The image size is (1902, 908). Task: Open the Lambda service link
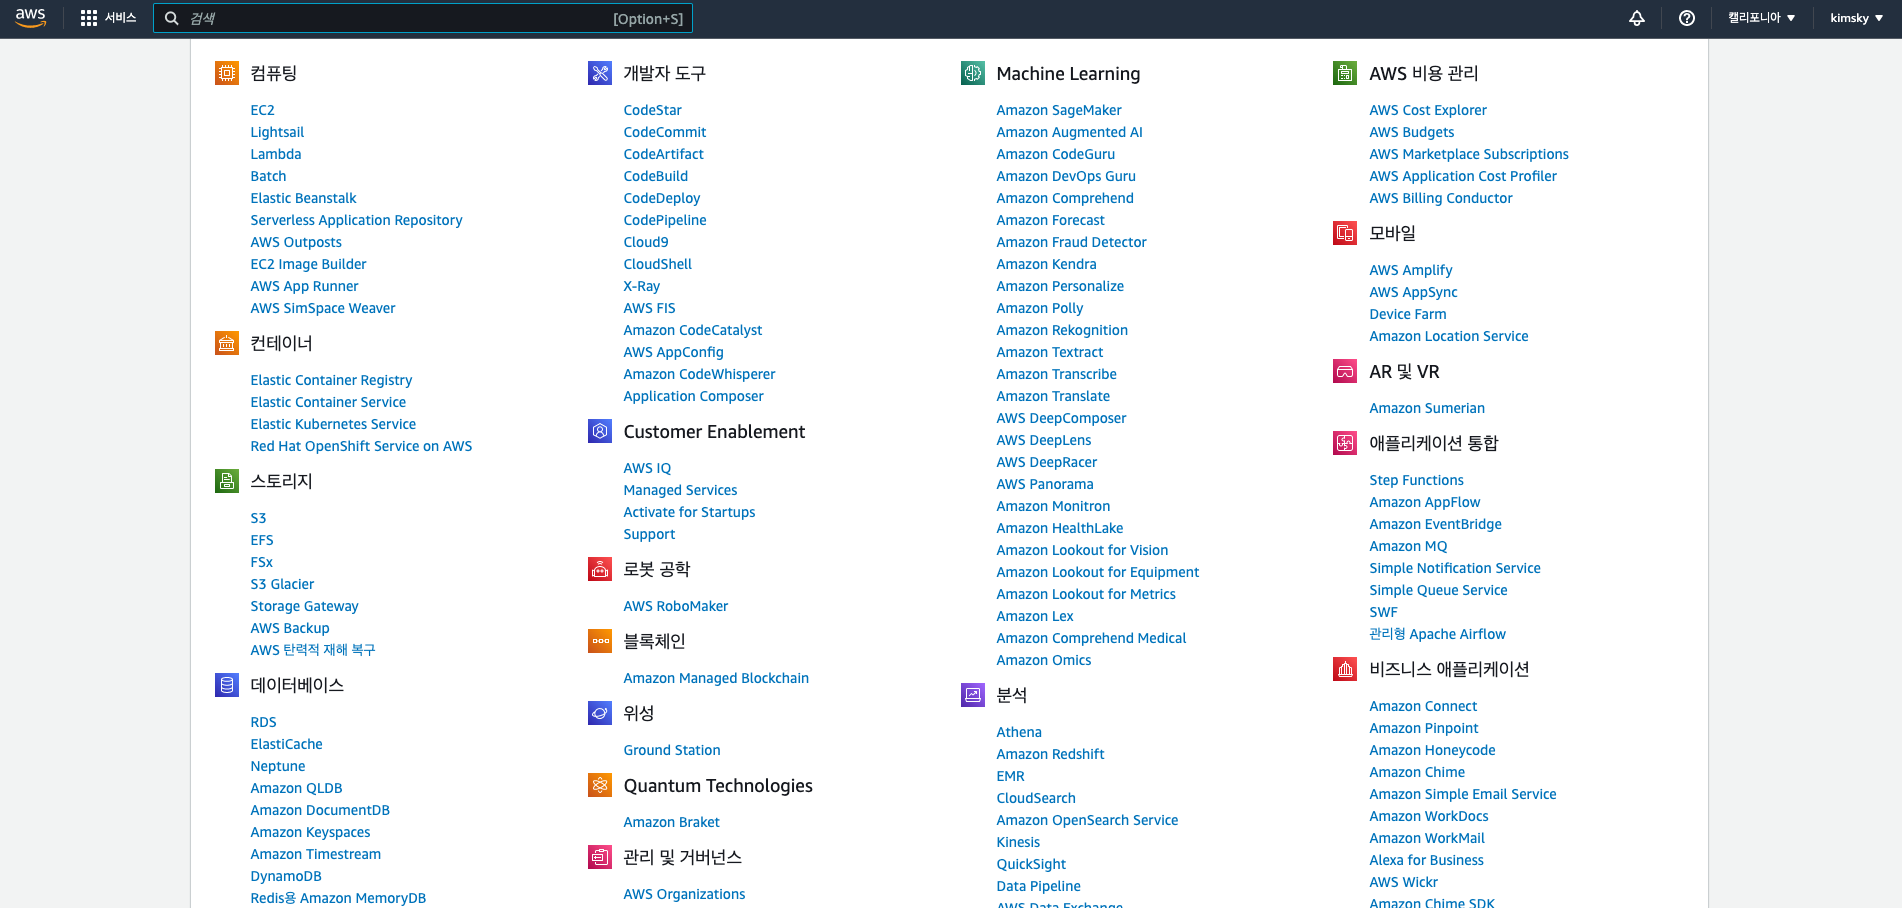coord(276,154)
